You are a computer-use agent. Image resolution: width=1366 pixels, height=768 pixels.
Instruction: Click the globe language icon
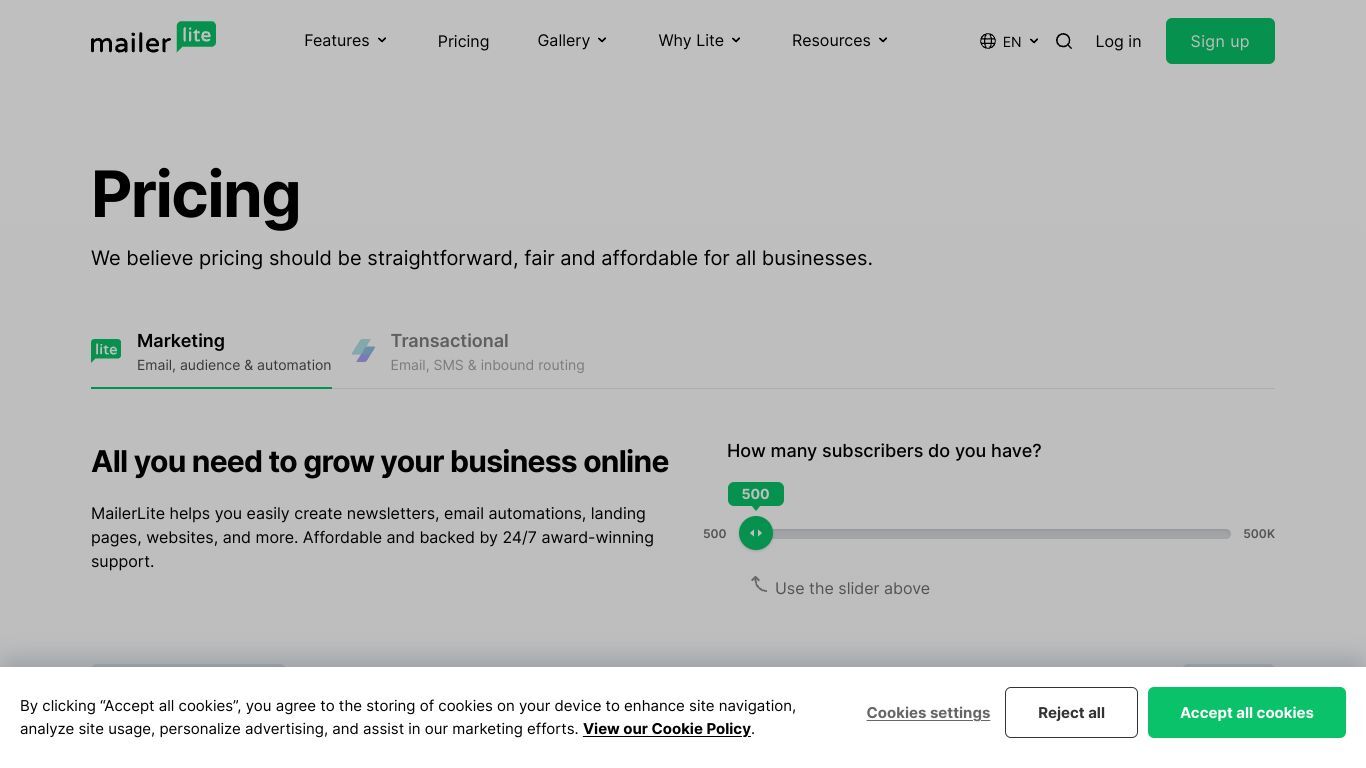pyautogui.click(x=988, y=41)
